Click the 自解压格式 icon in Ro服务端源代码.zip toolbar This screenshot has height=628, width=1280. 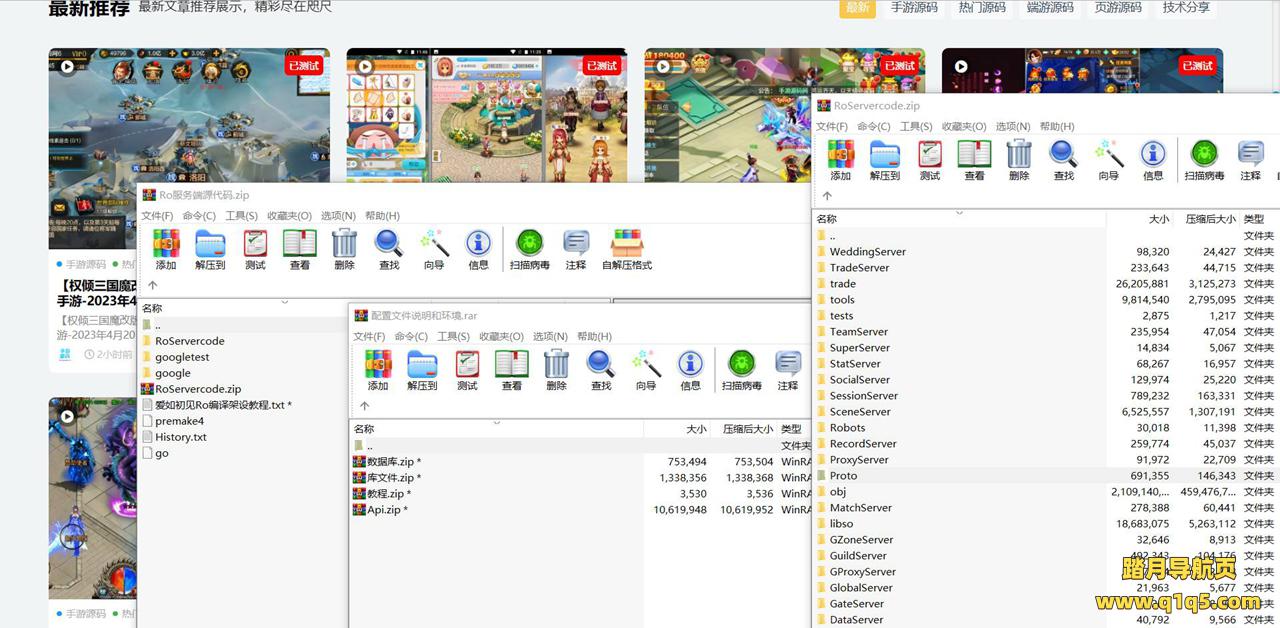point(626,248)
